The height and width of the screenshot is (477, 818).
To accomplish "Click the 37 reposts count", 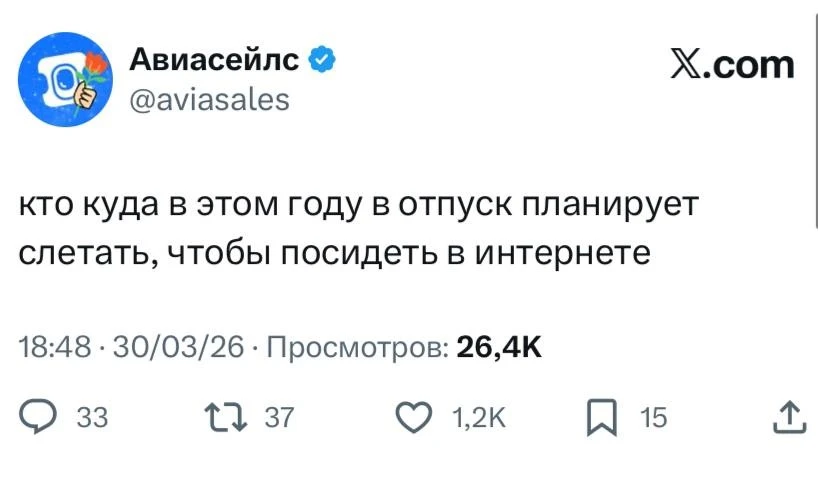I will click(x=279, y=418).
